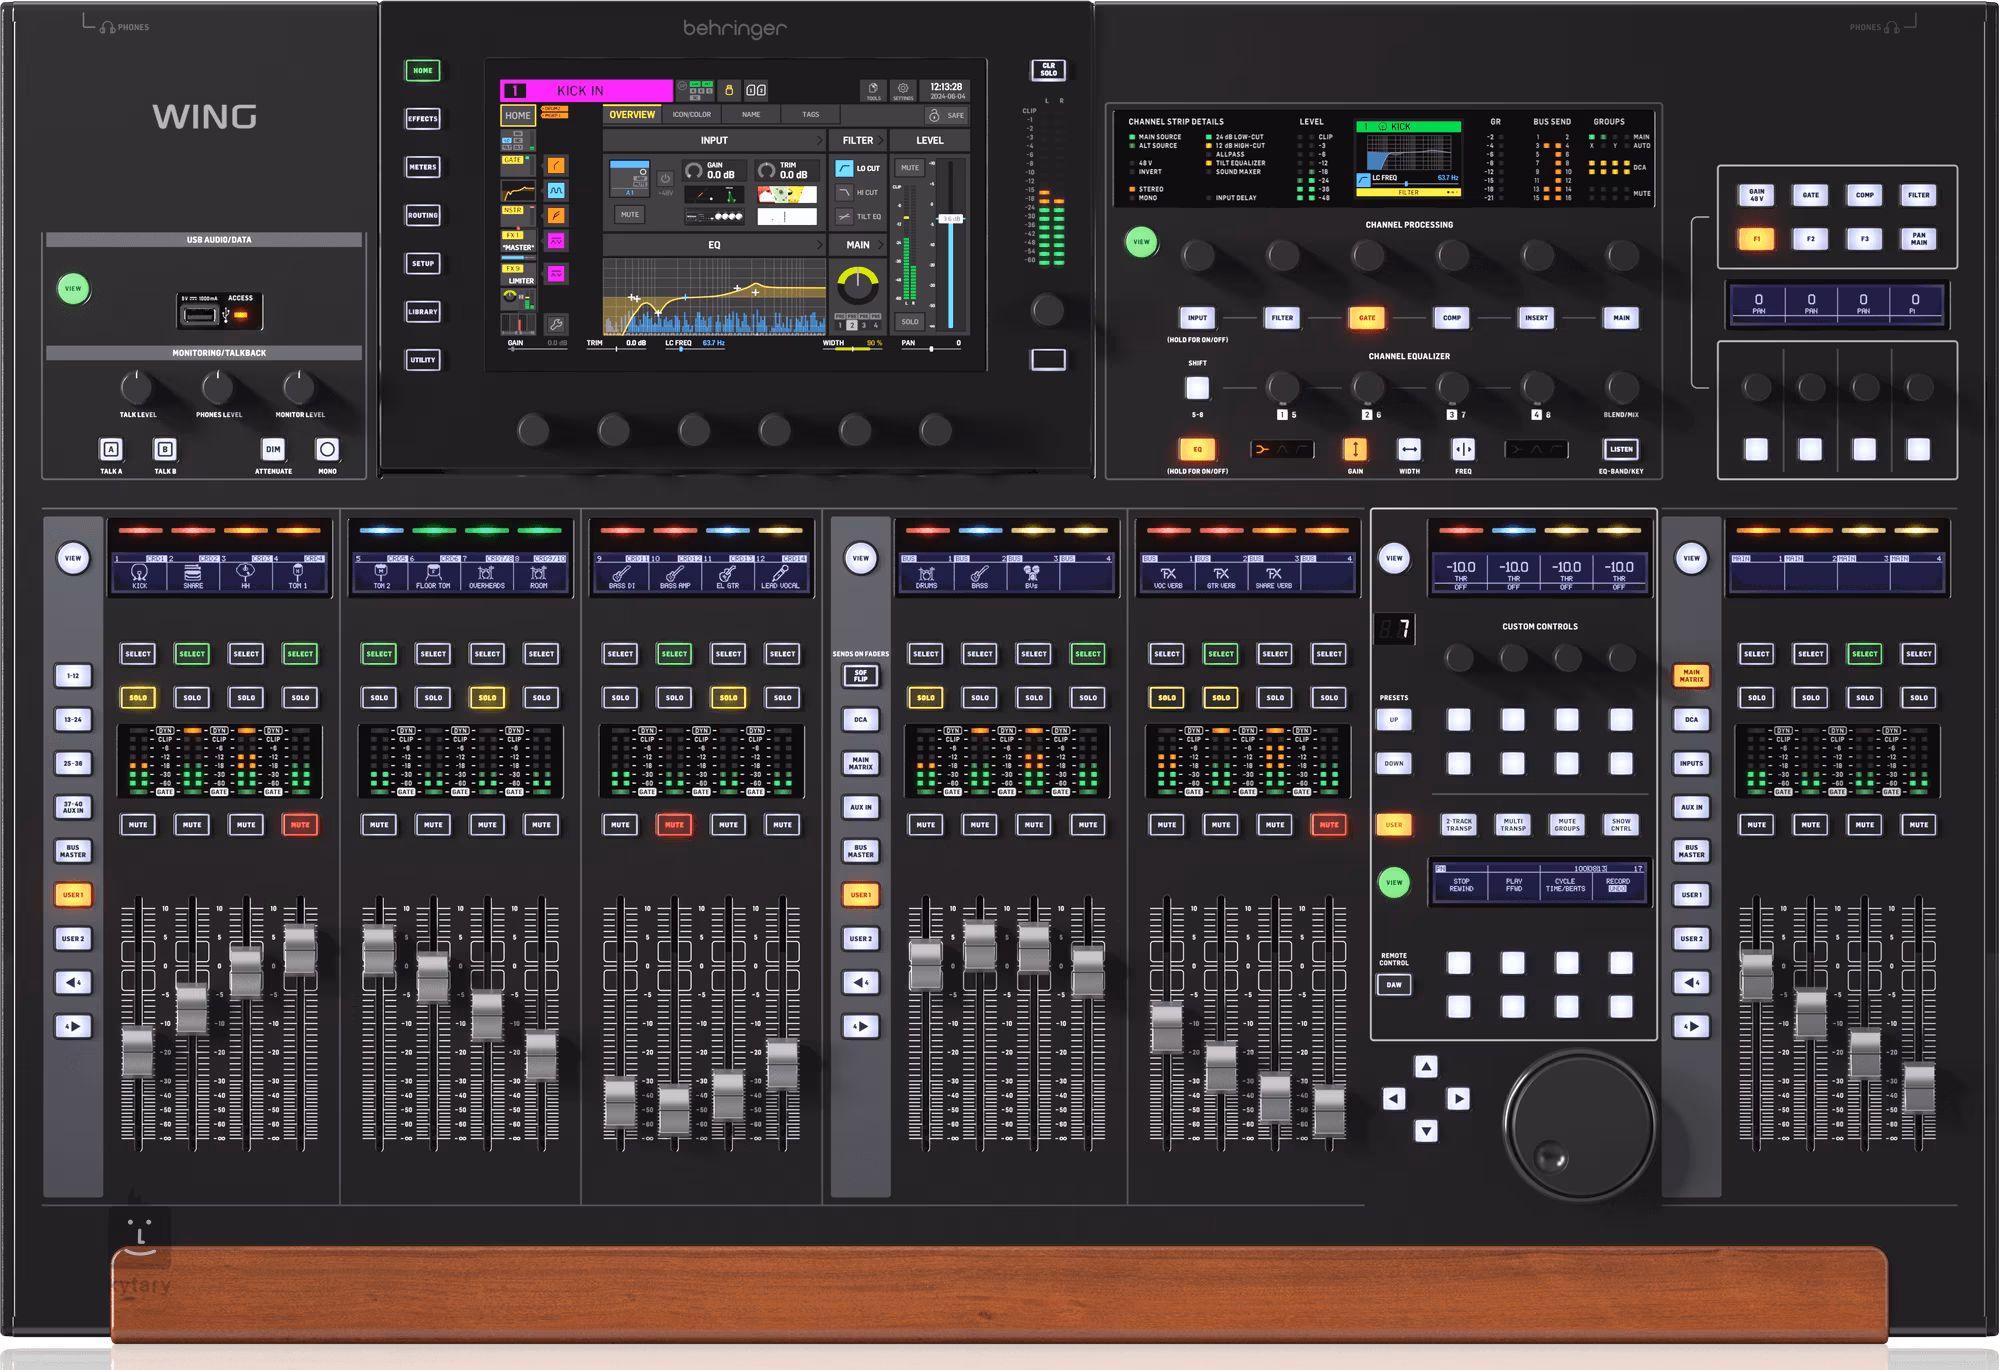Expand the EQ section chevron
This screenshot has height=1370, width=2000.
[x=820, y=245]
